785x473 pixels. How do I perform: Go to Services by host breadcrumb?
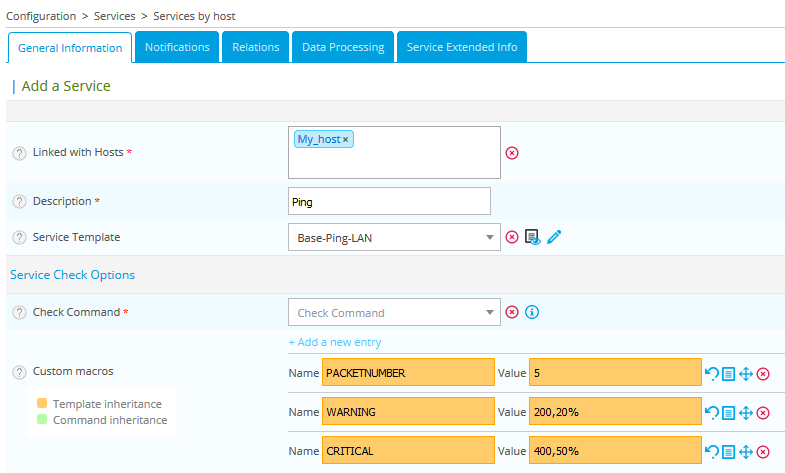point(194,16)
